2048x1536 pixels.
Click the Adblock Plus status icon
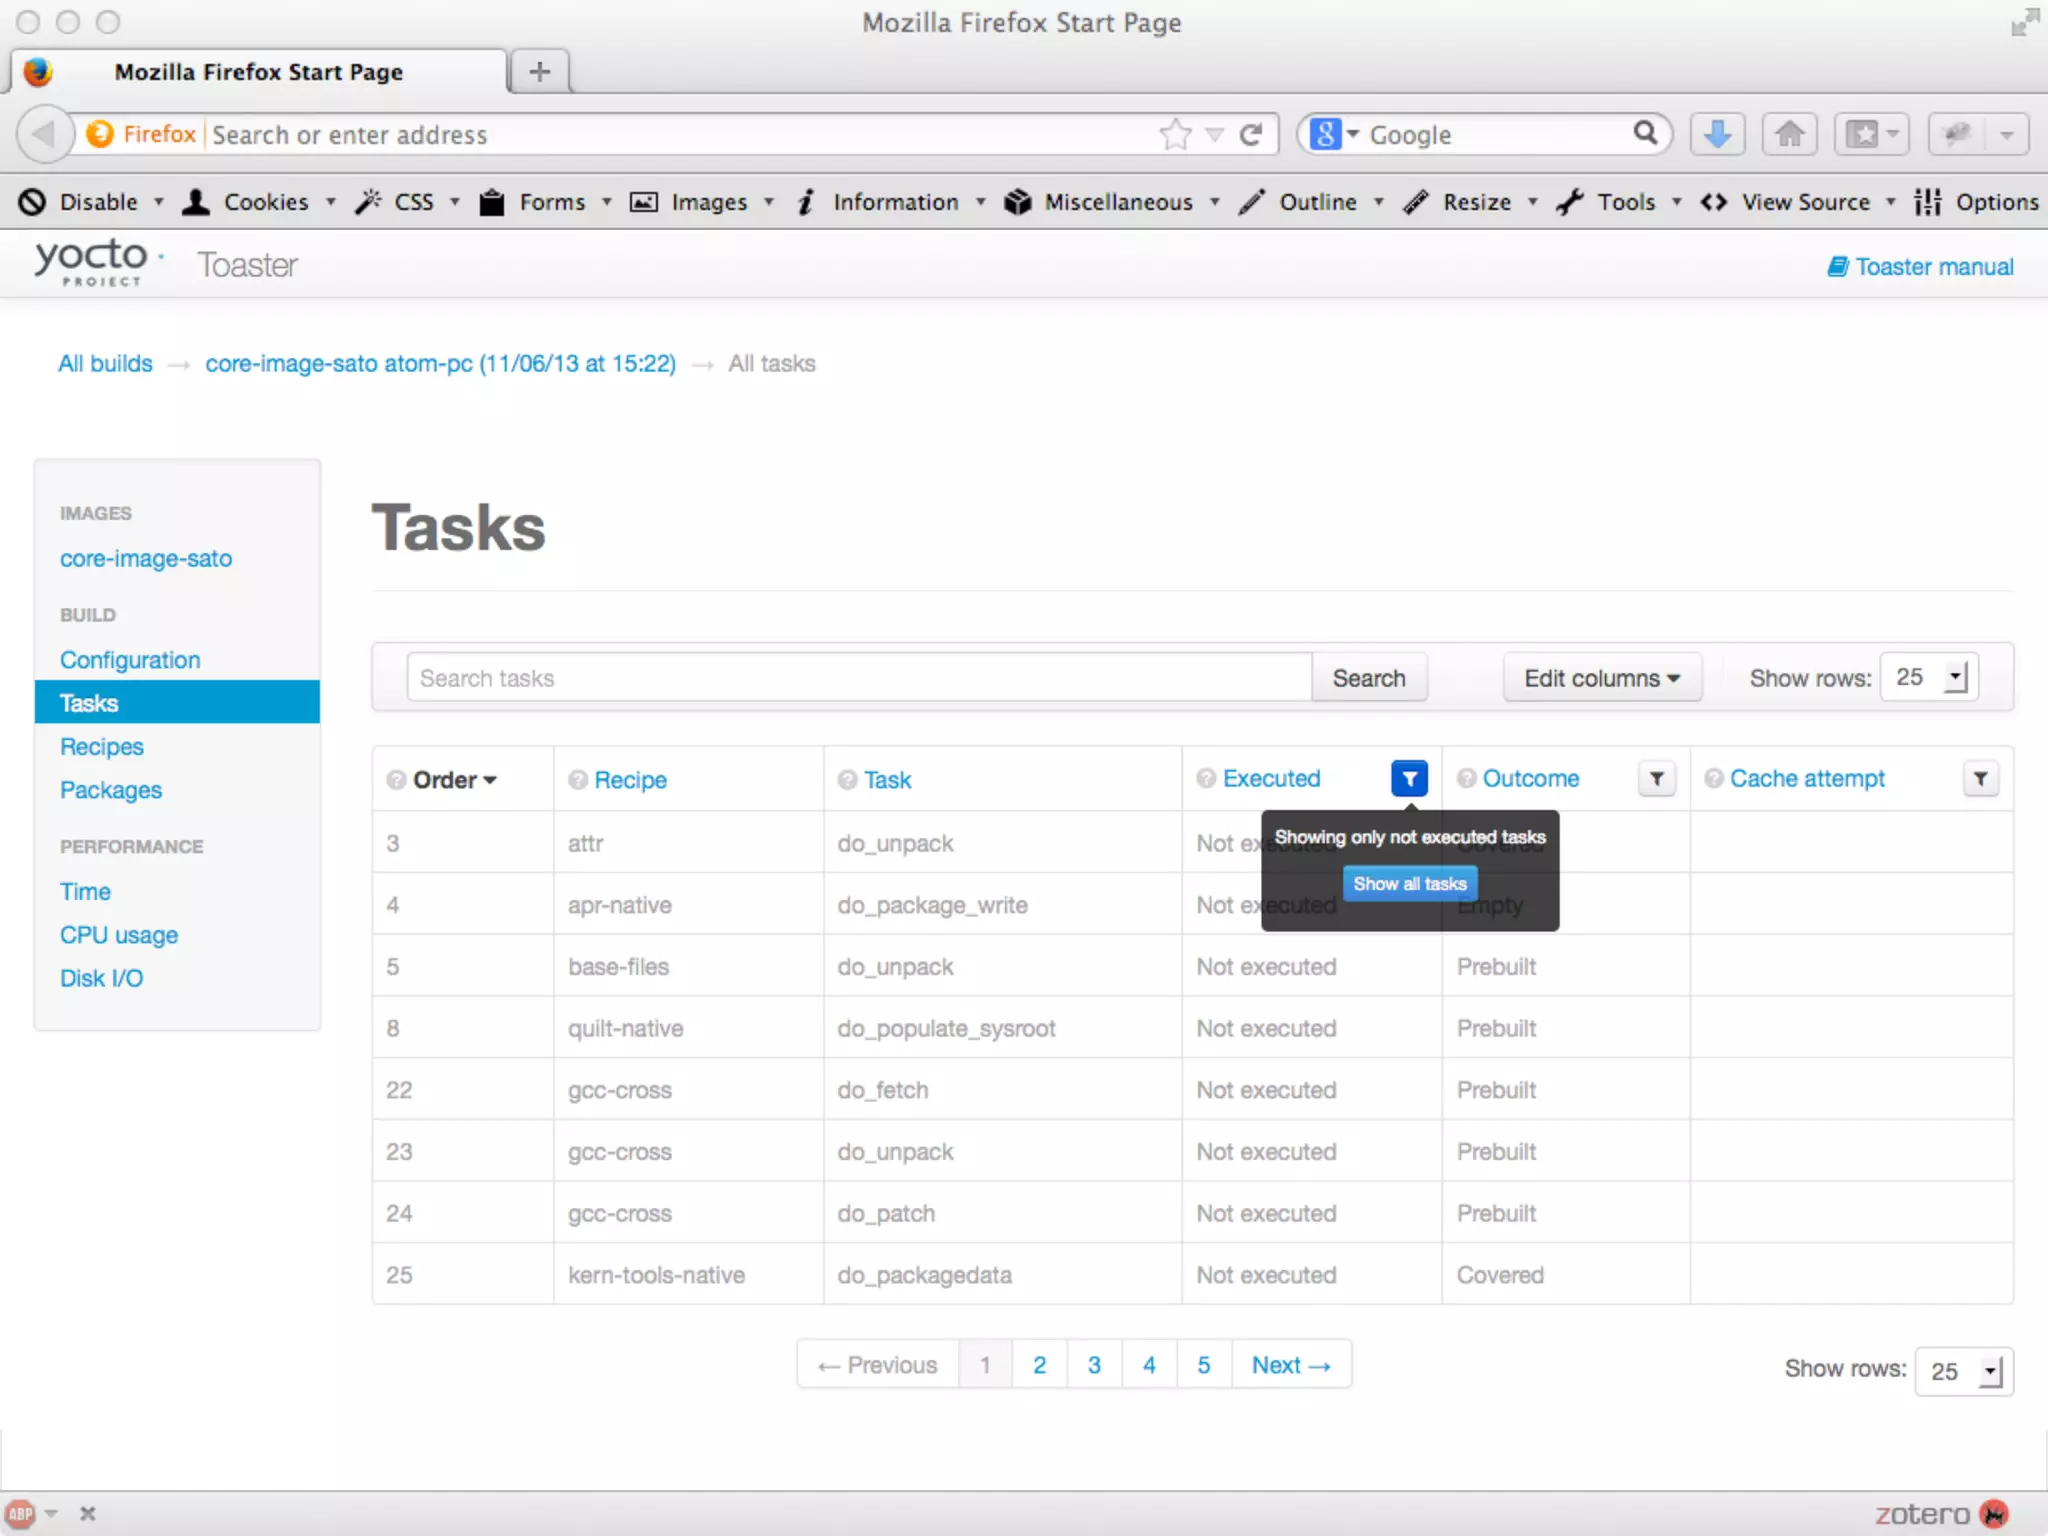[x=20, y=1513]
